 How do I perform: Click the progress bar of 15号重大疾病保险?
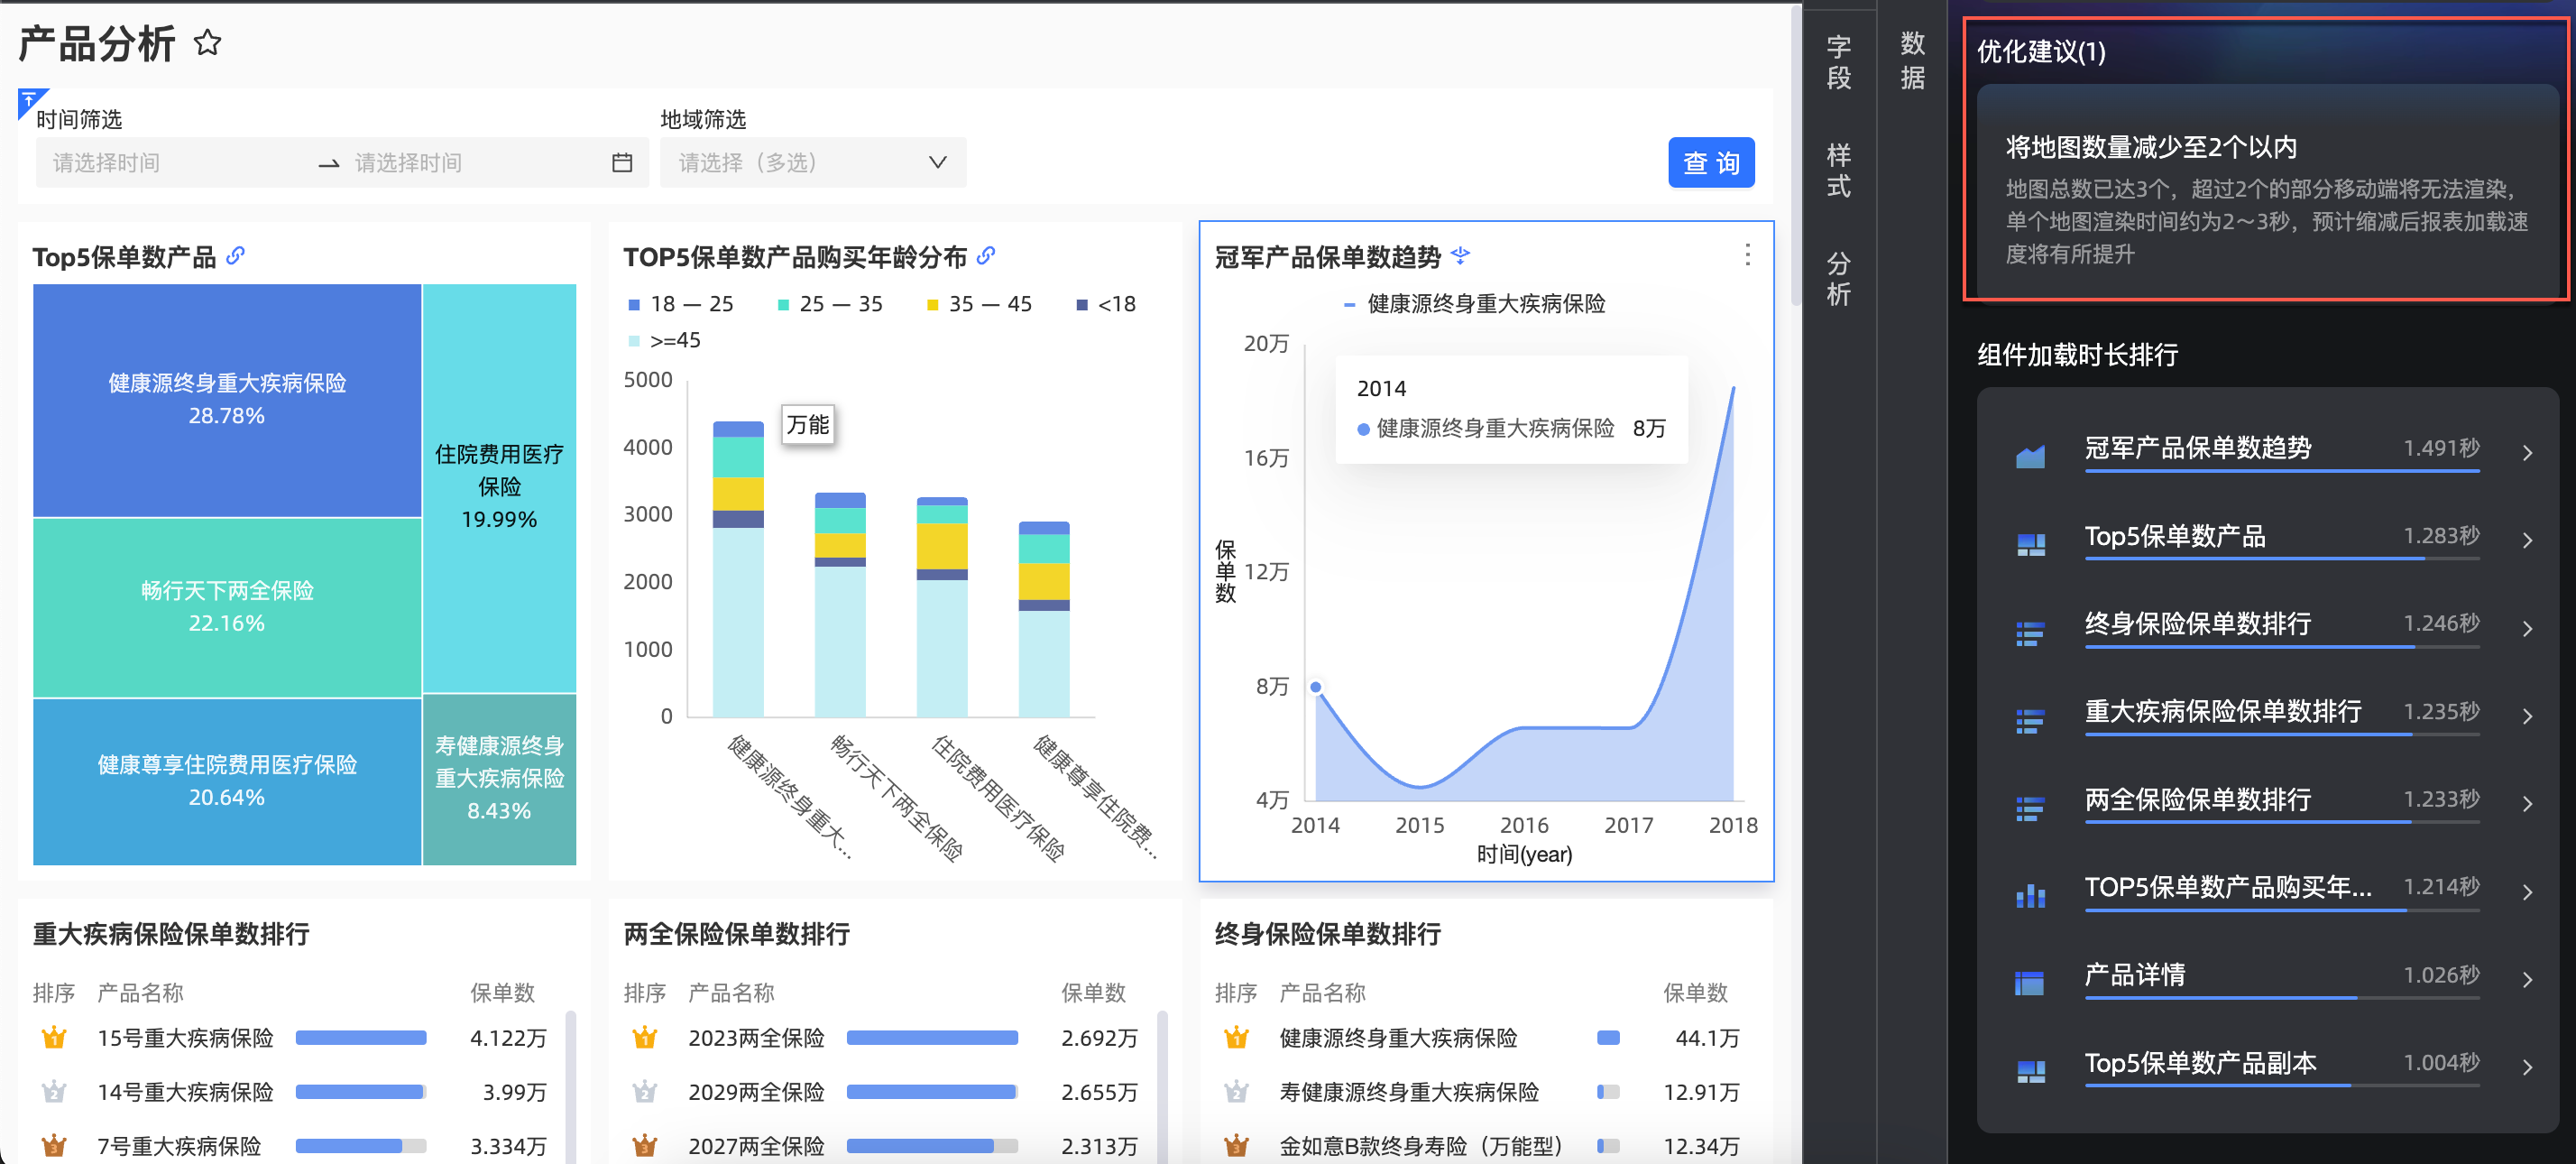click(x=361, y=1038)
